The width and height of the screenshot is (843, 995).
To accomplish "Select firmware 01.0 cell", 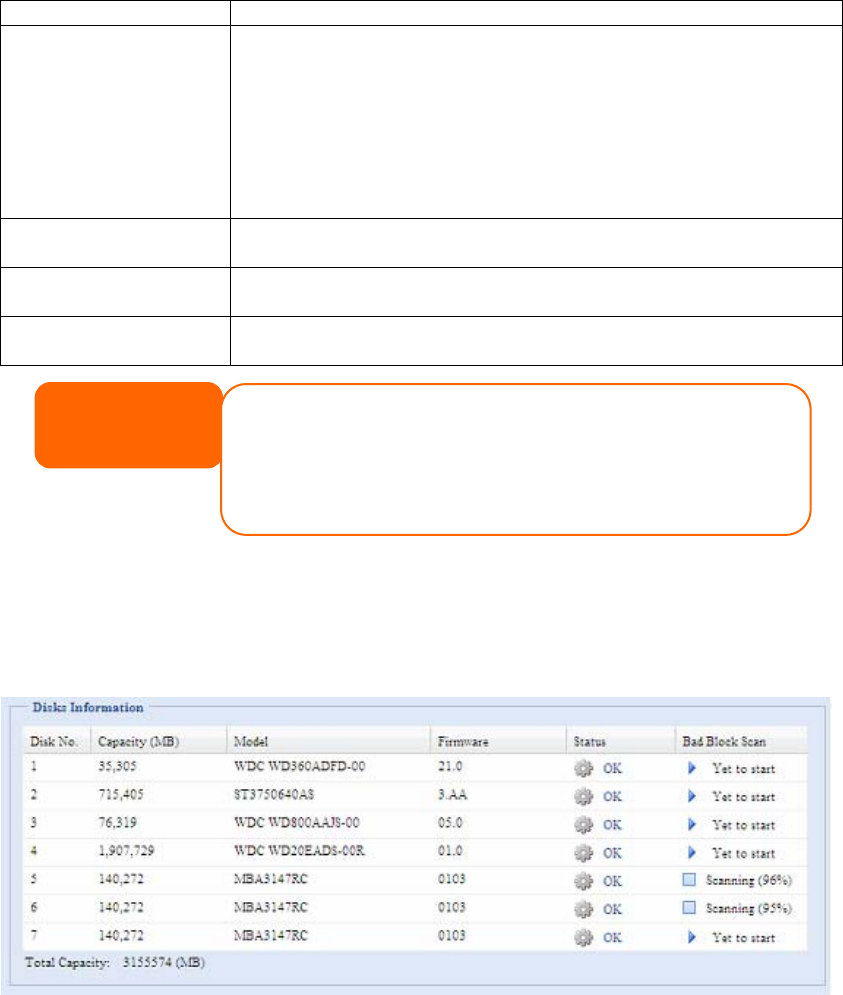I will point(450,850).
